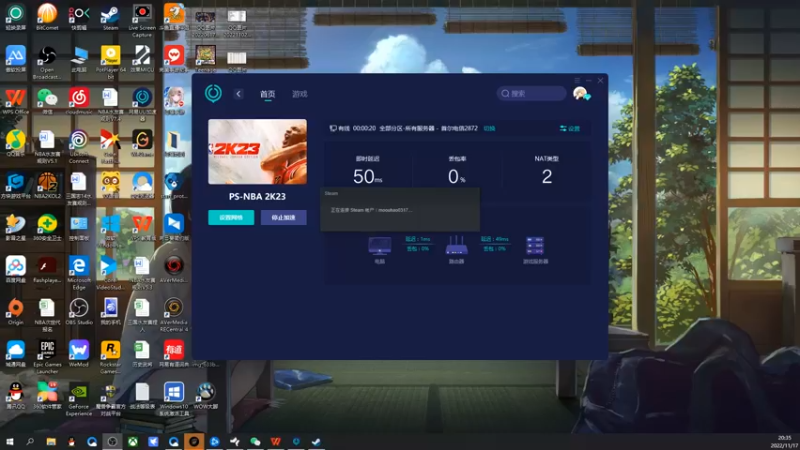
Task: Click the router 路由器 node icon
Action: [x=456, y=245]
